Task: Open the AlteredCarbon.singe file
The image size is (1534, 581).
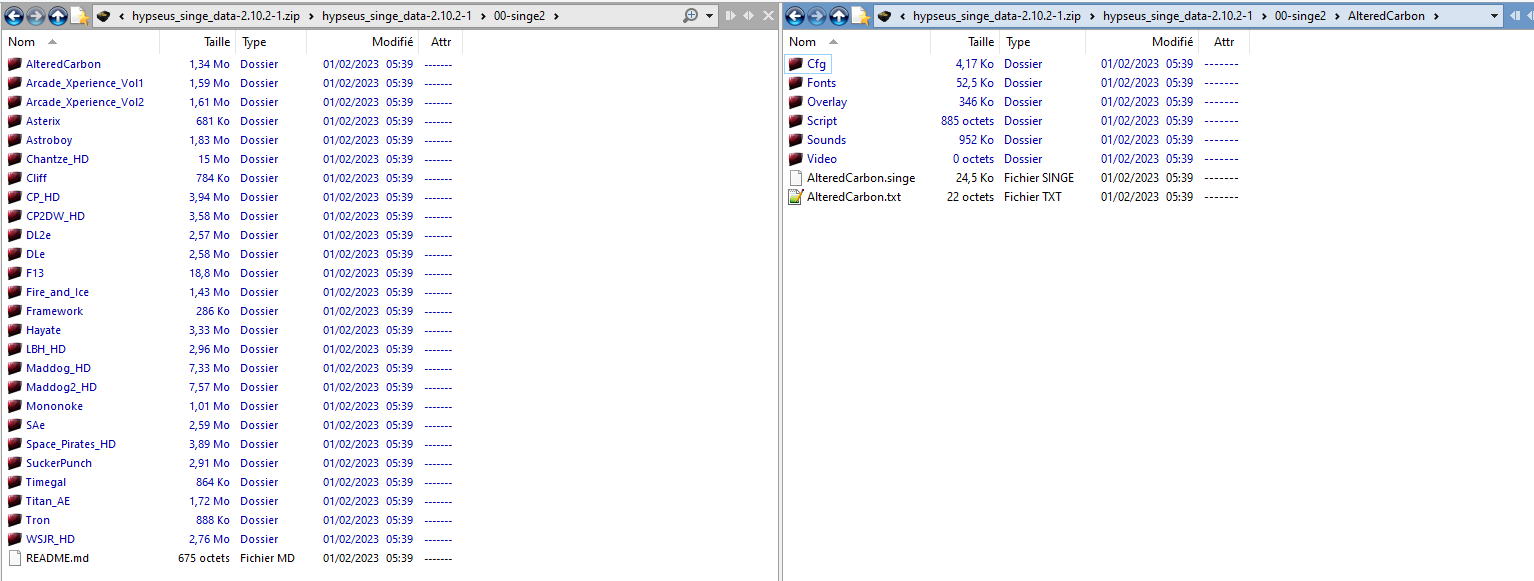Action: click(x=861, y=177)
